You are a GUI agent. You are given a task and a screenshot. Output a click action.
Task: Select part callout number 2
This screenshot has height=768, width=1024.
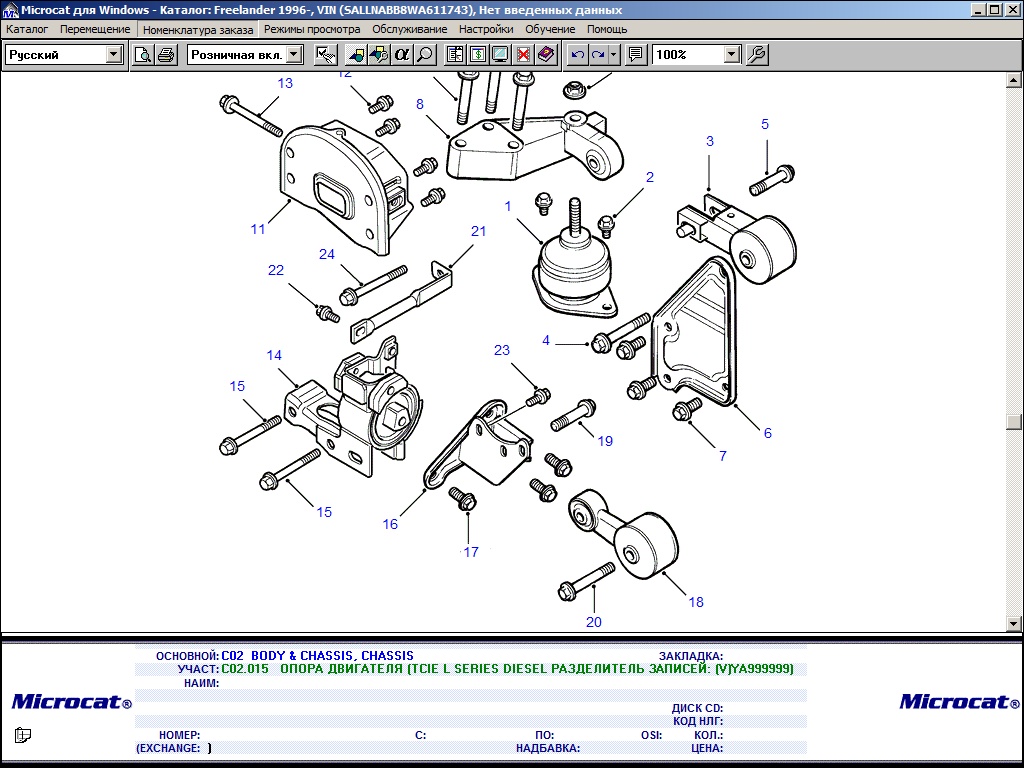point(650,177)
